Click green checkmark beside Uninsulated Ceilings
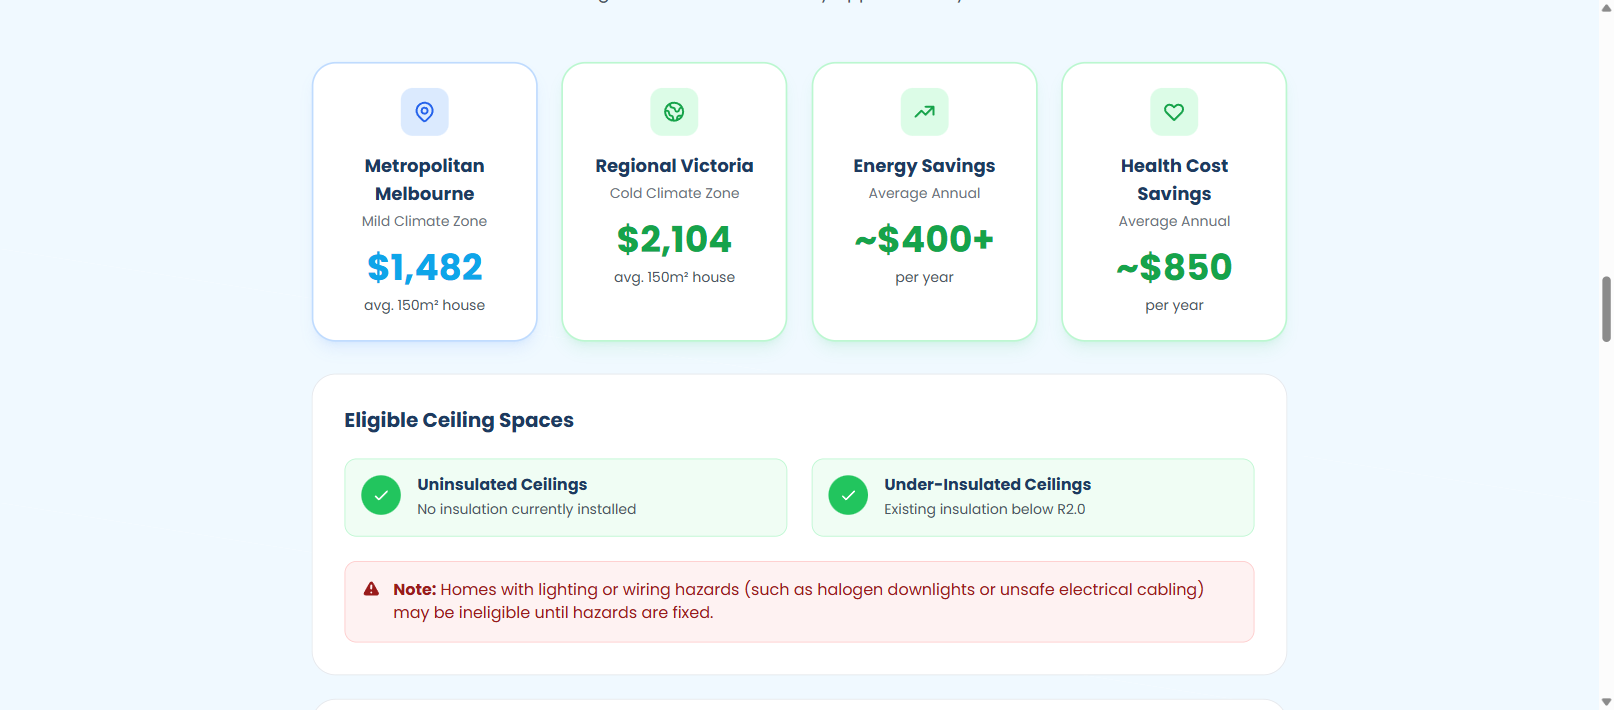 (x=381, y=495)
